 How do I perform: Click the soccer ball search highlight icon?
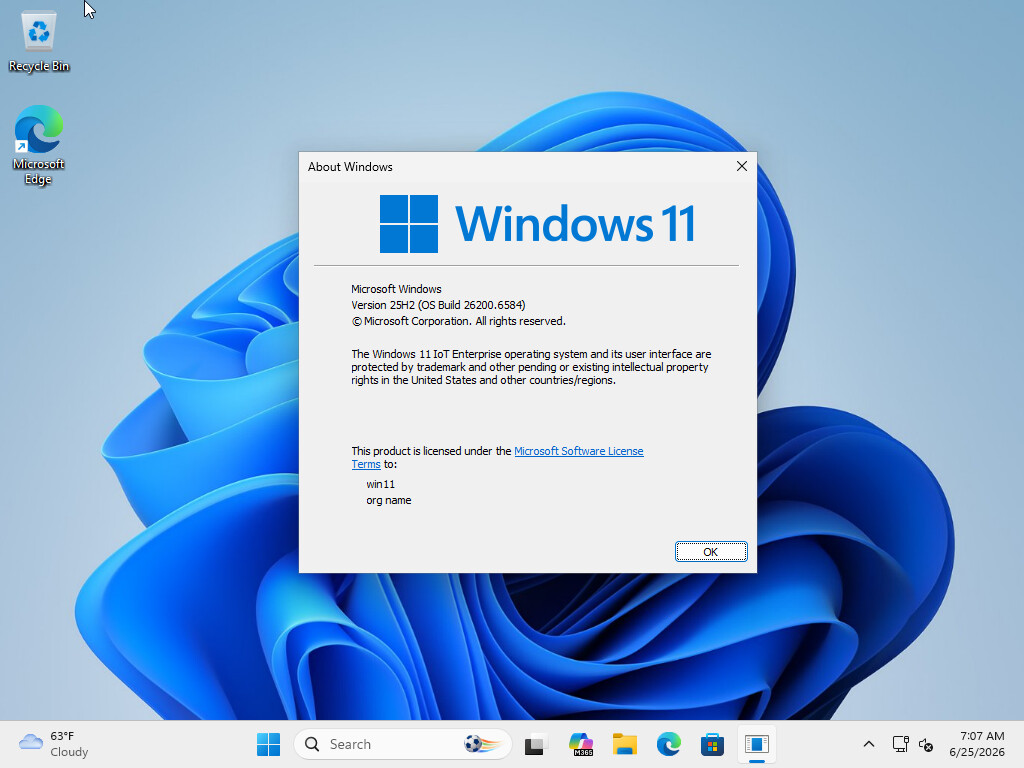[483, 744]
